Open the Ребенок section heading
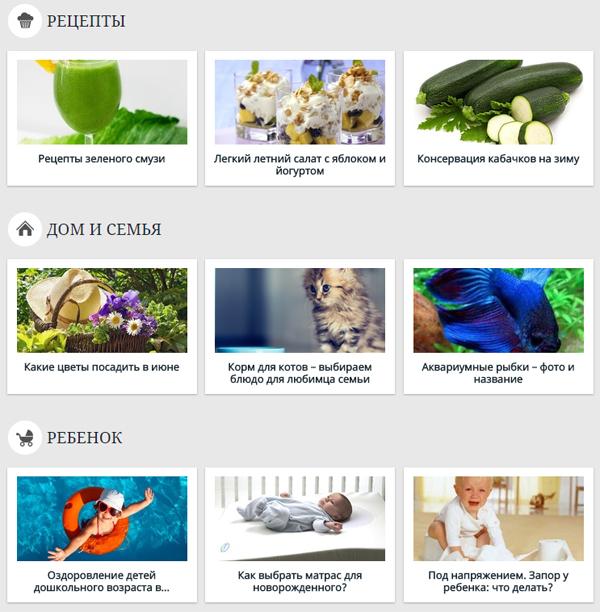 point(85,438)
